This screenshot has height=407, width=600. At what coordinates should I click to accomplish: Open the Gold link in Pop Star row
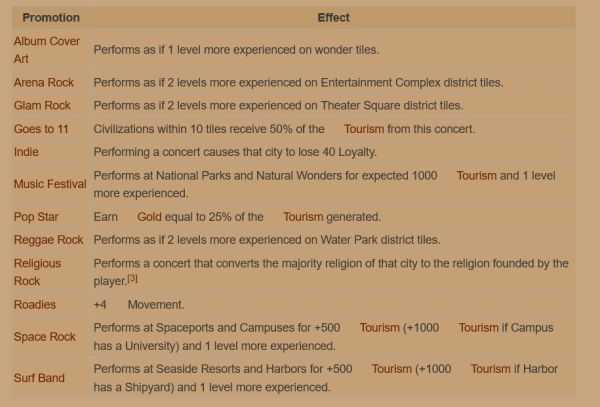coord(148,216)
